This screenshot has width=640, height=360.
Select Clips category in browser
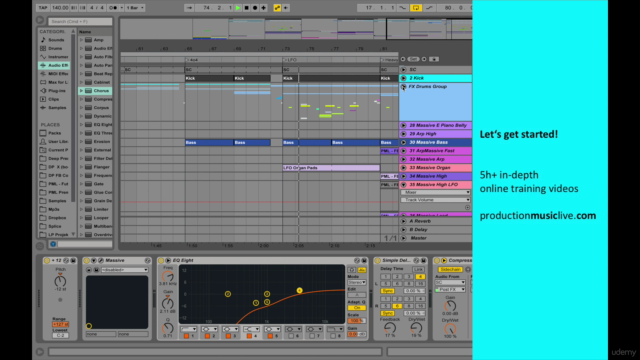pos(54,99)
